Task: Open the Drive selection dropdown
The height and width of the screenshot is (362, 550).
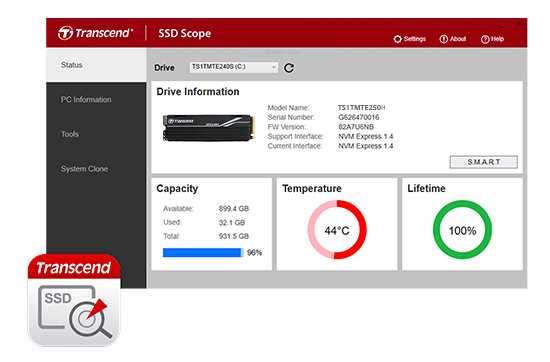Action: click(234, 67)
